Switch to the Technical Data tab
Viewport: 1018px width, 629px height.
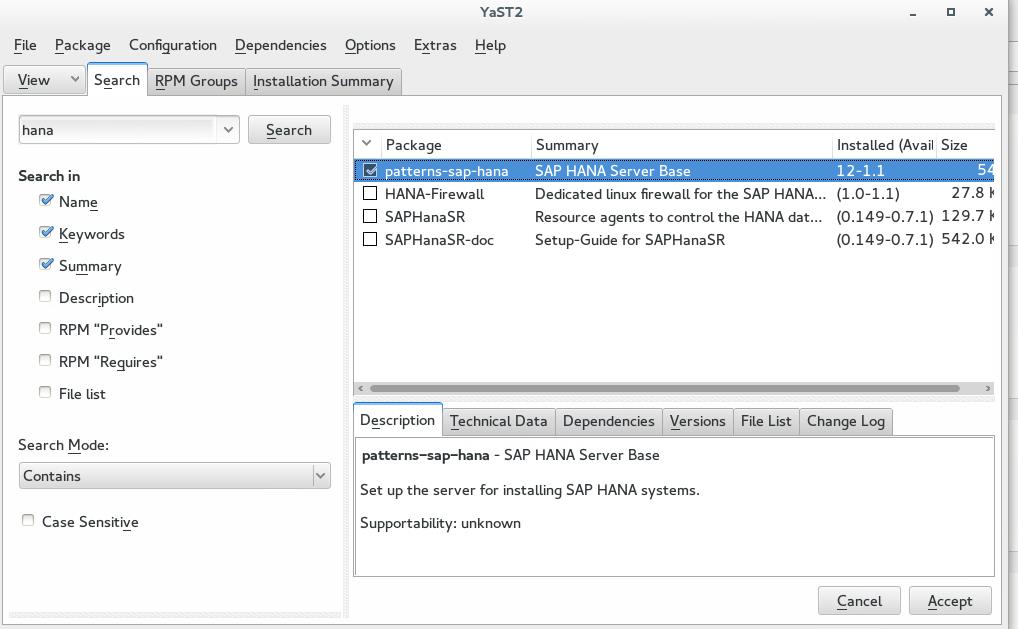point(498,420)
